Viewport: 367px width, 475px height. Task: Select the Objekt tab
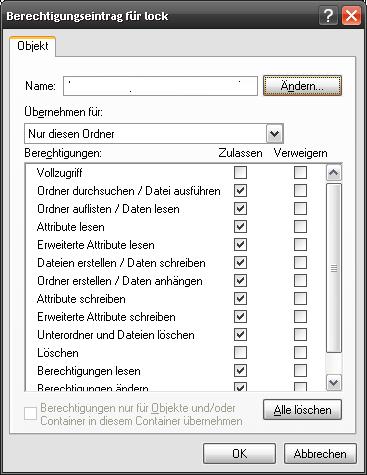[x=33, y=46]
